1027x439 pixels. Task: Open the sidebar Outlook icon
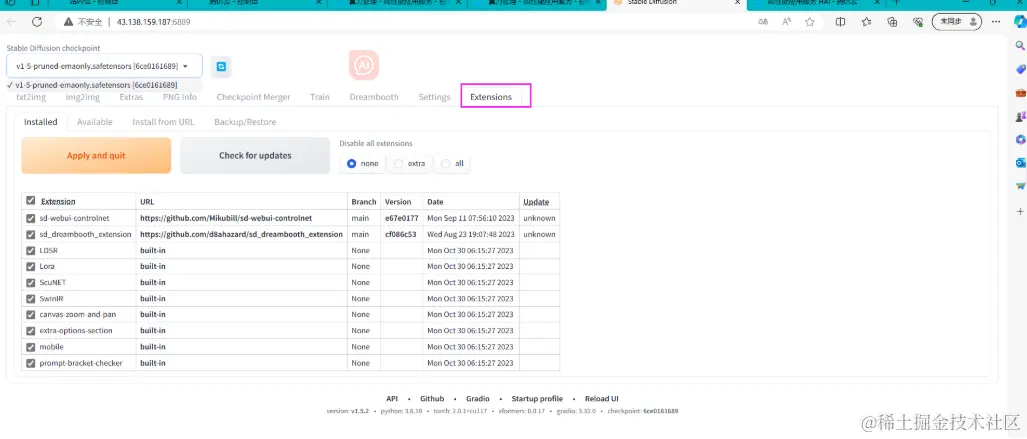[x=1020, y=162]
